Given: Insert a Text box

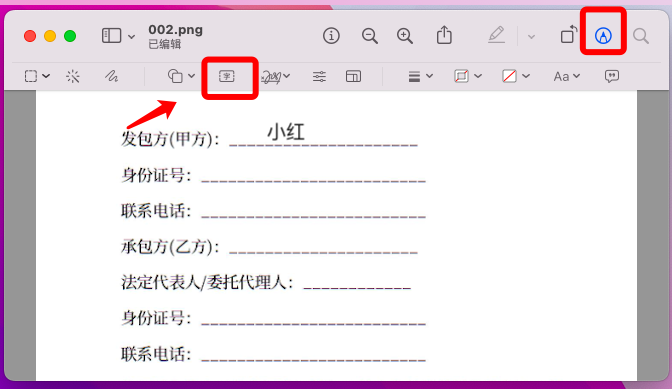Looking at the screenshot, I should click(x=227, y=76).
